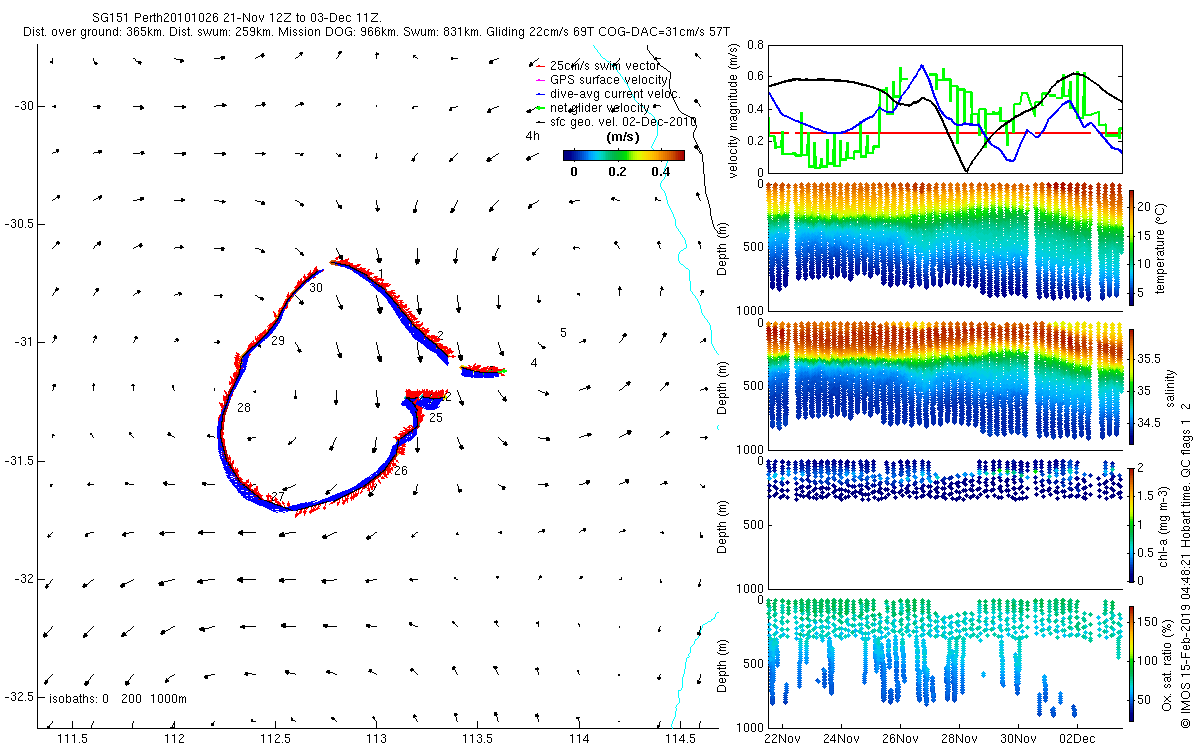Click the 02Dec tick on time axis

coord(1080,738)
